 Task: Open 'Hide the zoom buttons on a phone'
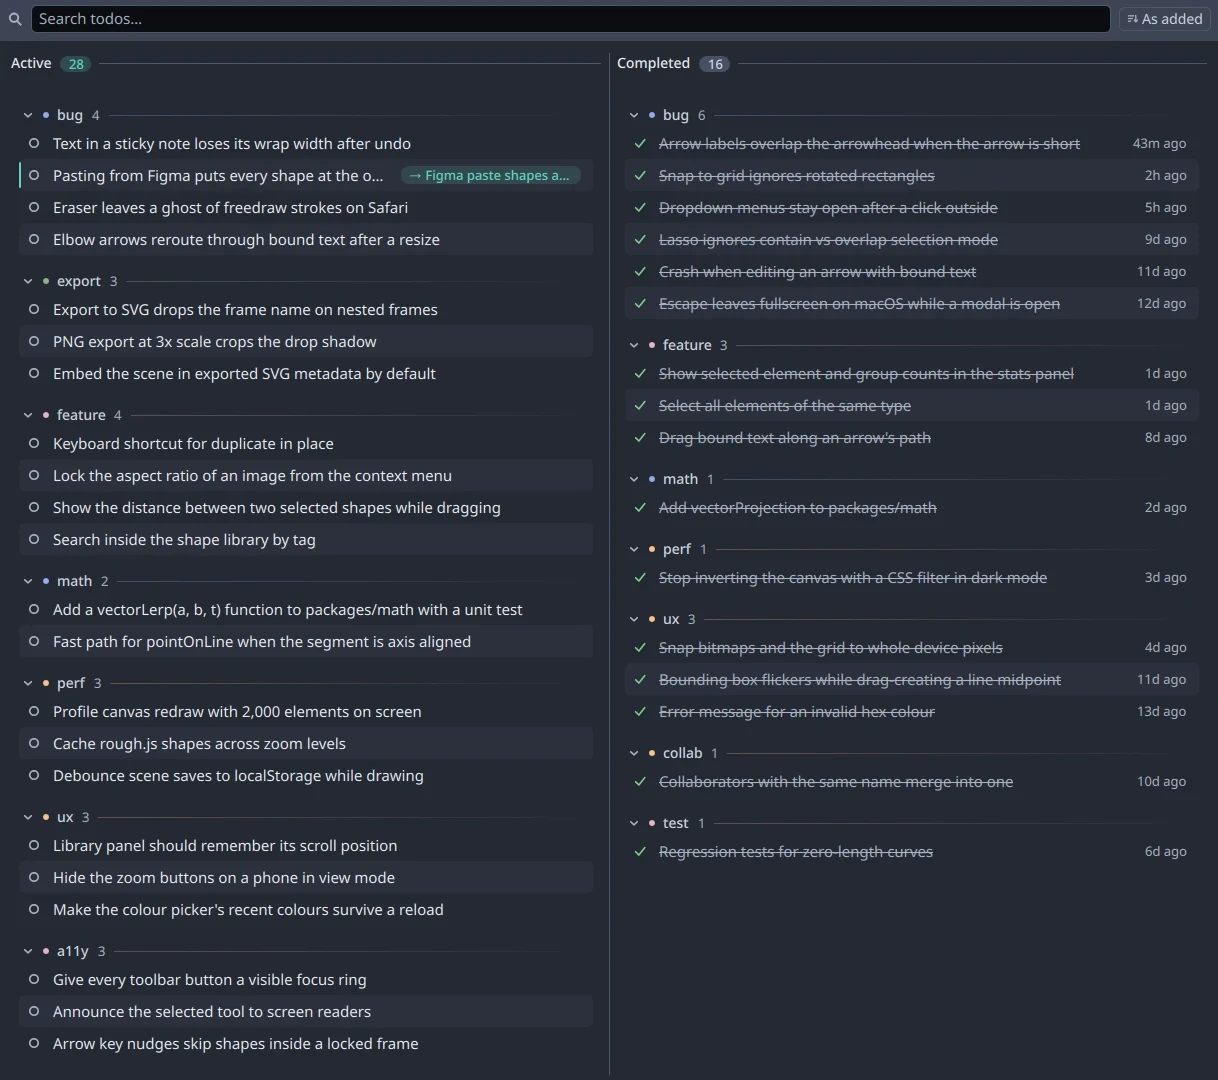pos(306,877)
